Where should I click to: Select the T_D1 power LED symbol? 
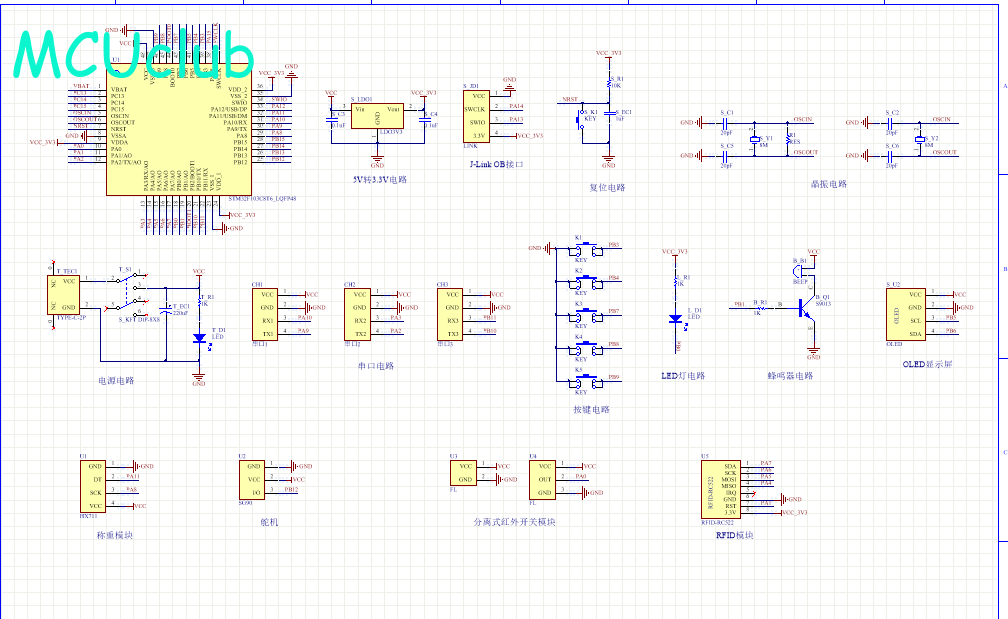pyautogui.click(x=199, y=337)
